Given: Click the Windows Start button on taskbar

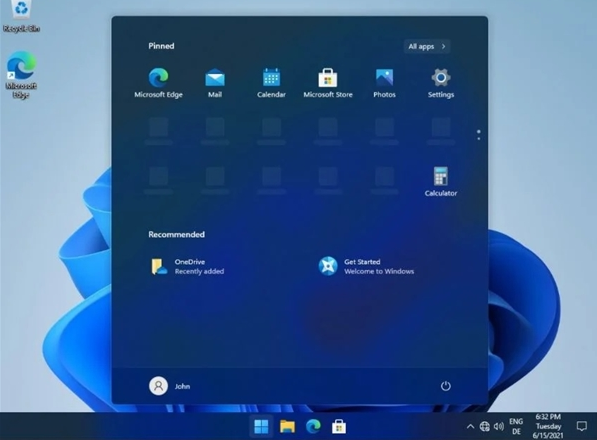Looking at the screenshot, I should [261, 426].
